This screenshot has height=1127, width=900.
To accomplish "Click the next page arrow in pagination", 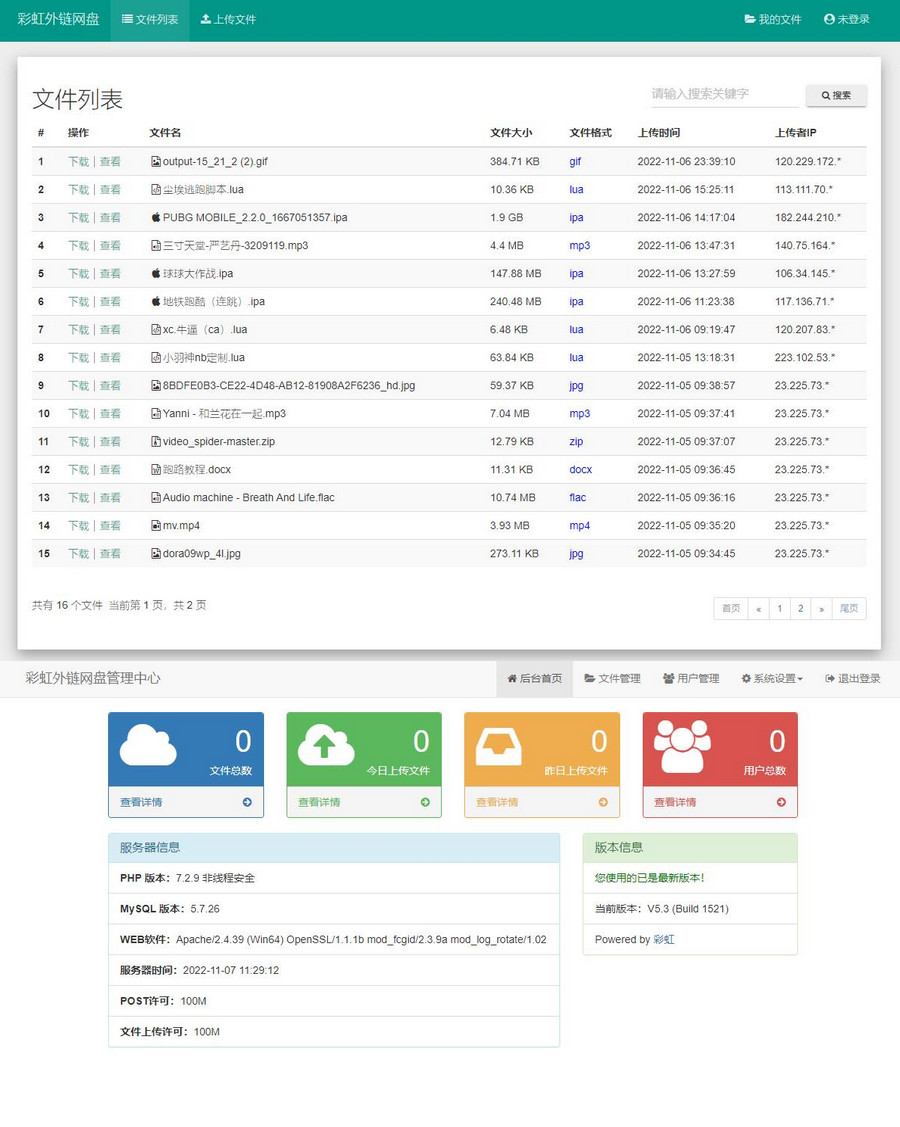I will (822, 608).
